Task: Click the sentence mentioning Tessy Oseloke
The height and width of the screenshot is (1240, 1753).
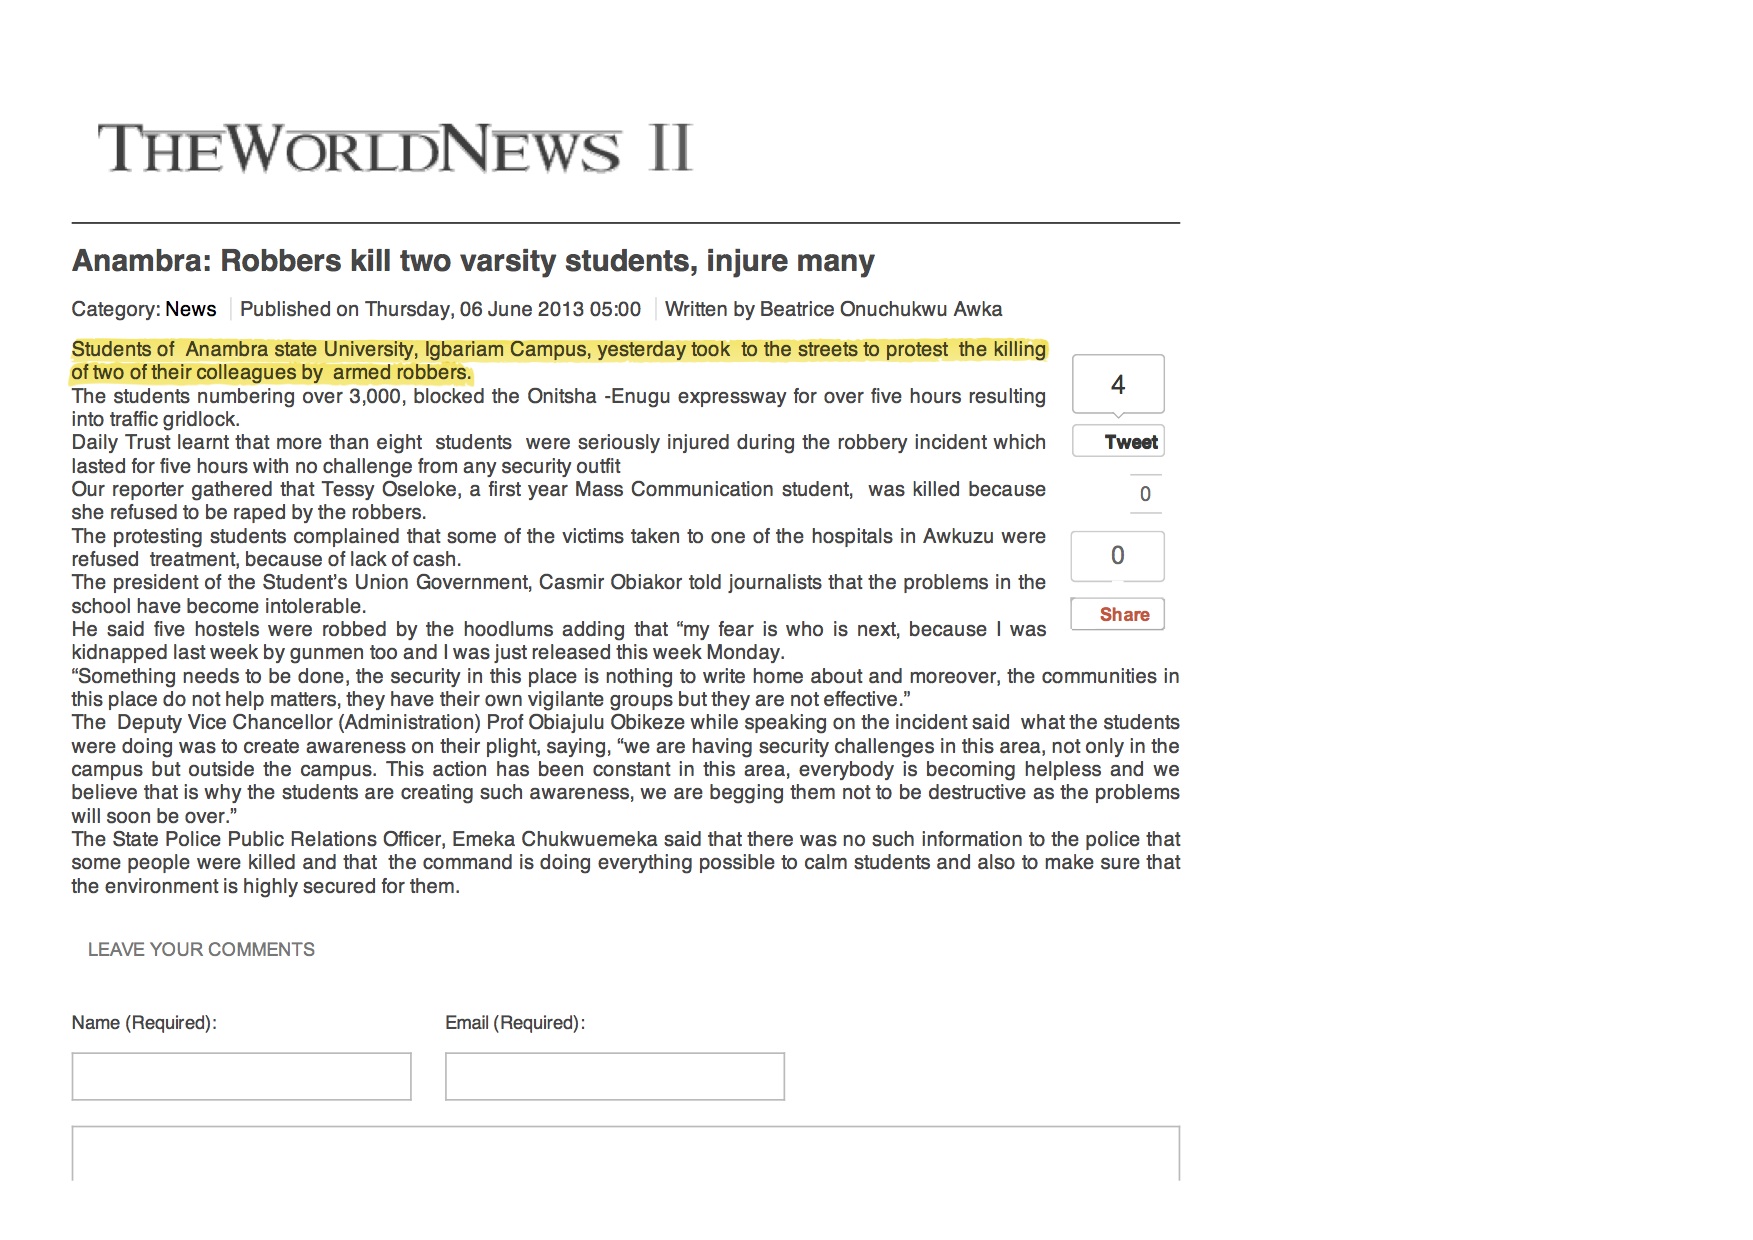Action: click(559, 501)
